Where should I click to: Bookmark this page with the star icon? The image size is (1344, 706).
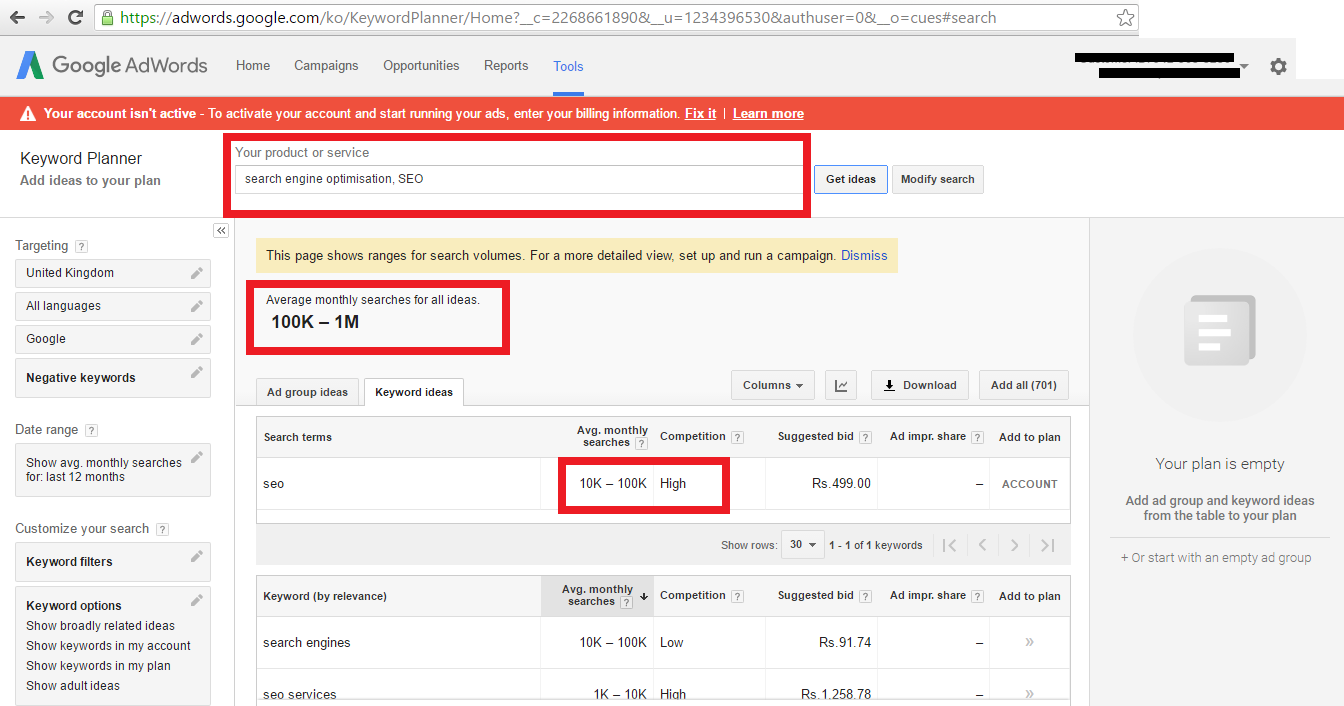point(1125,18)
